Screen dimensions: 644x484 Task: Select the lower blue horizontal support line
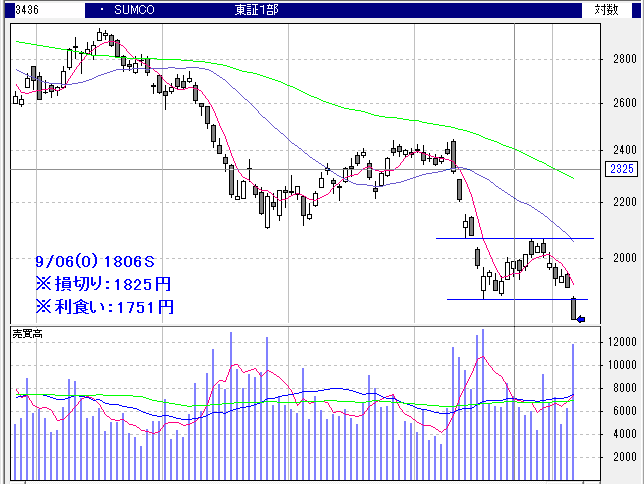pyautogui.click(x=510, y=299)
